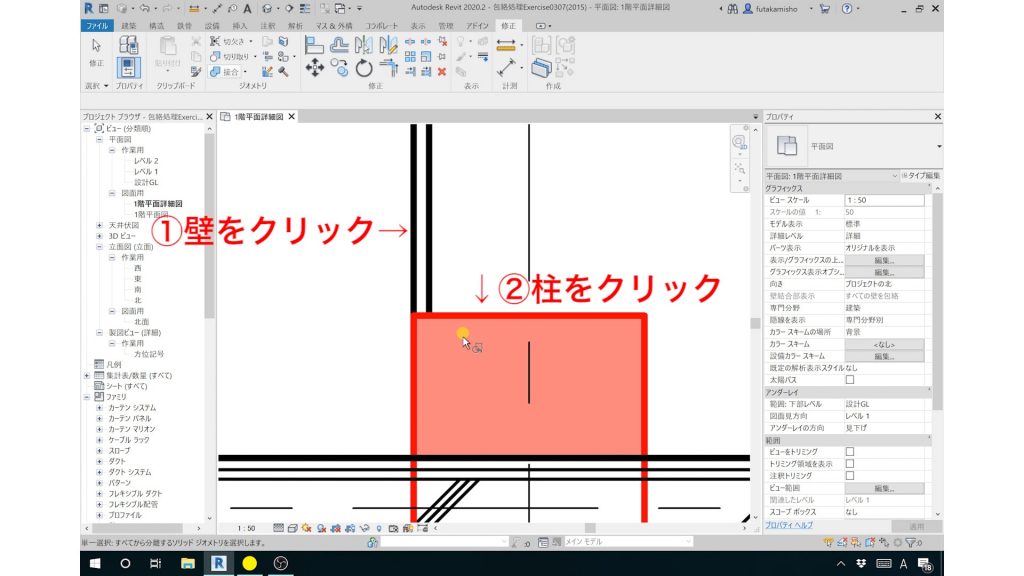Enable the ビューをトリミング checkbox
The height and width of the screenshot is (576, 1024).
pyautogui.click(x=850, y=452)
